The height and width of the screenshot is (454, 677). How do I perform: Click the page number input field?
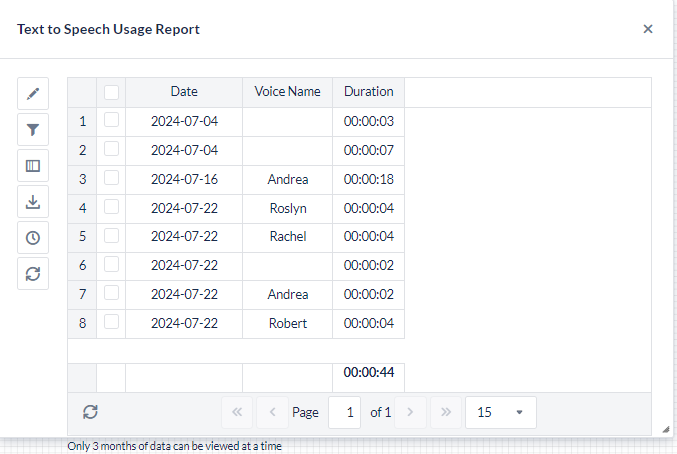344,412
